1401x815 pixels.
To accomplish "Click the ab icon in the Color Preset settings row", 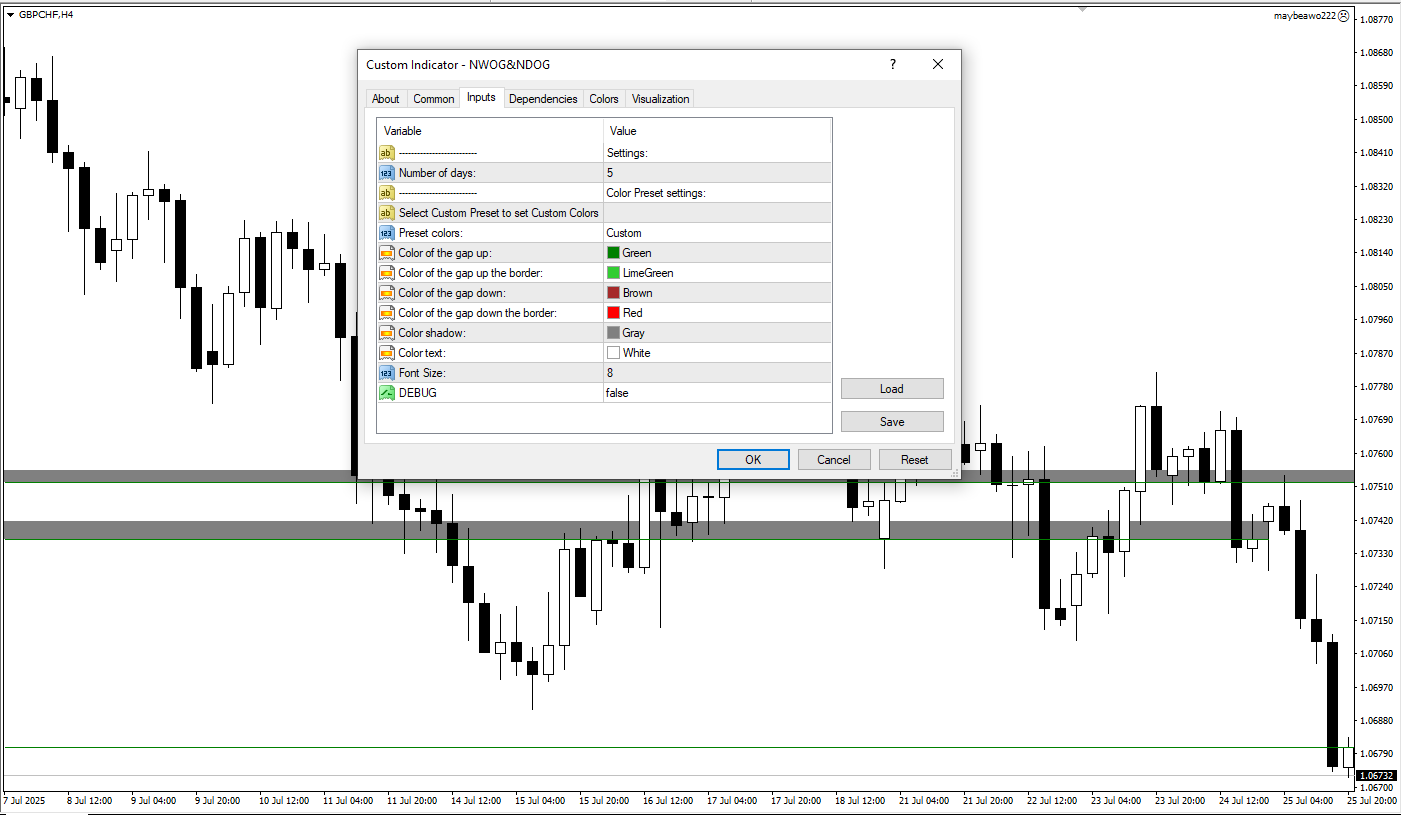I will coord(387,193).
